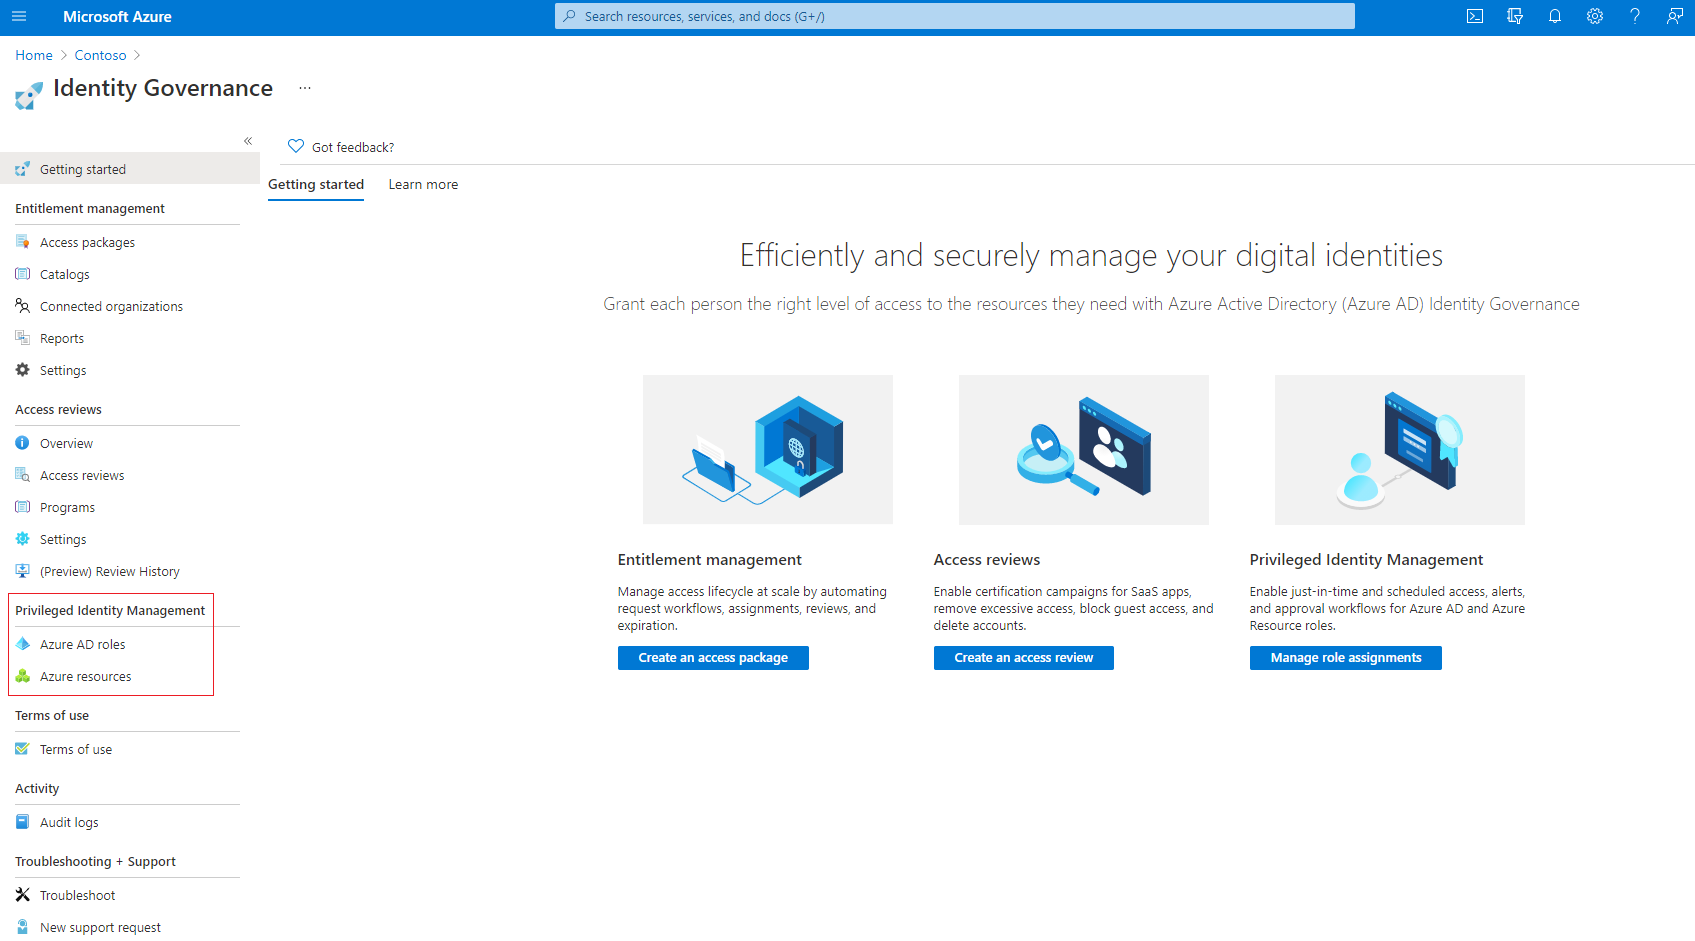Click the New support request icon
1695x941 pixels.
pyautogui.click(x=23, y=927)
